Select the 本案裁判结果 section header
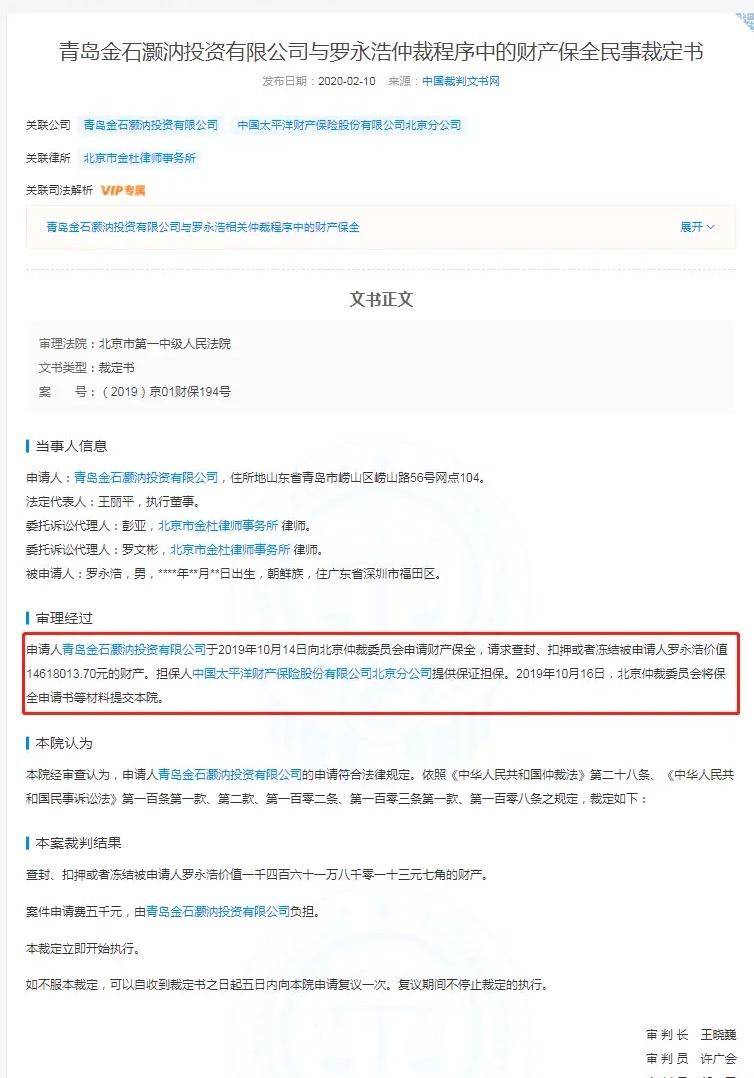Screen dimensions: 754x1078 pos(78,843)
